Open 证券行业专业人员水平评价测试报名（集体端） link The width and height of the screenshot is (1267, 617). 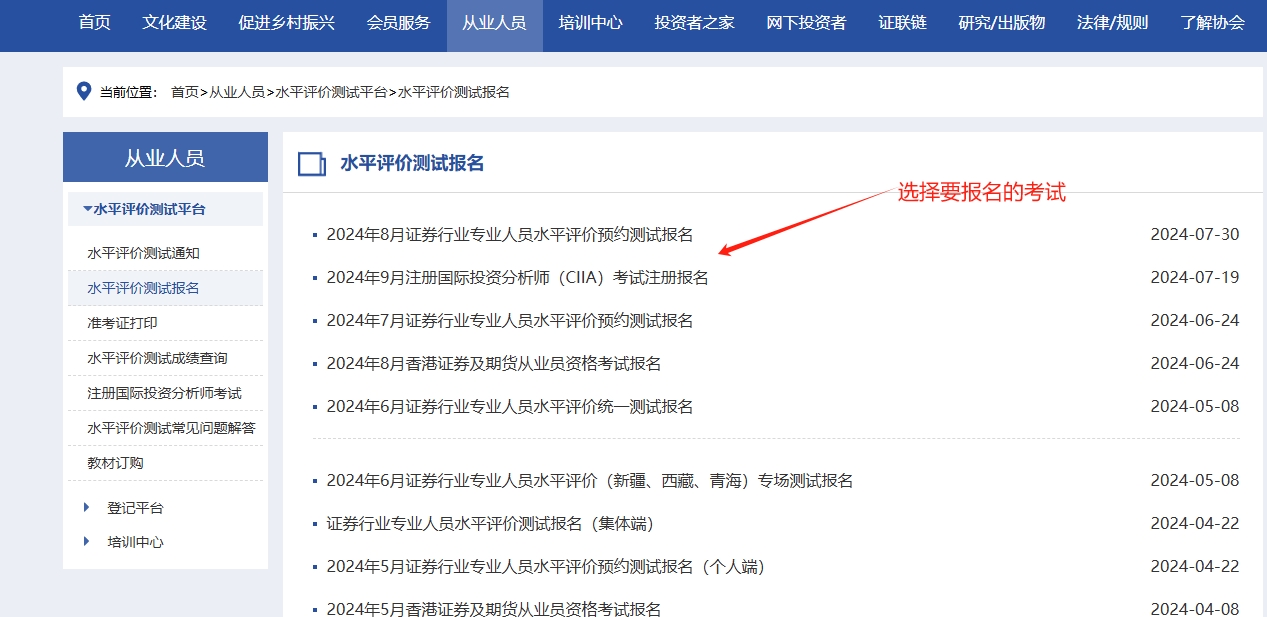pos(489,524)
